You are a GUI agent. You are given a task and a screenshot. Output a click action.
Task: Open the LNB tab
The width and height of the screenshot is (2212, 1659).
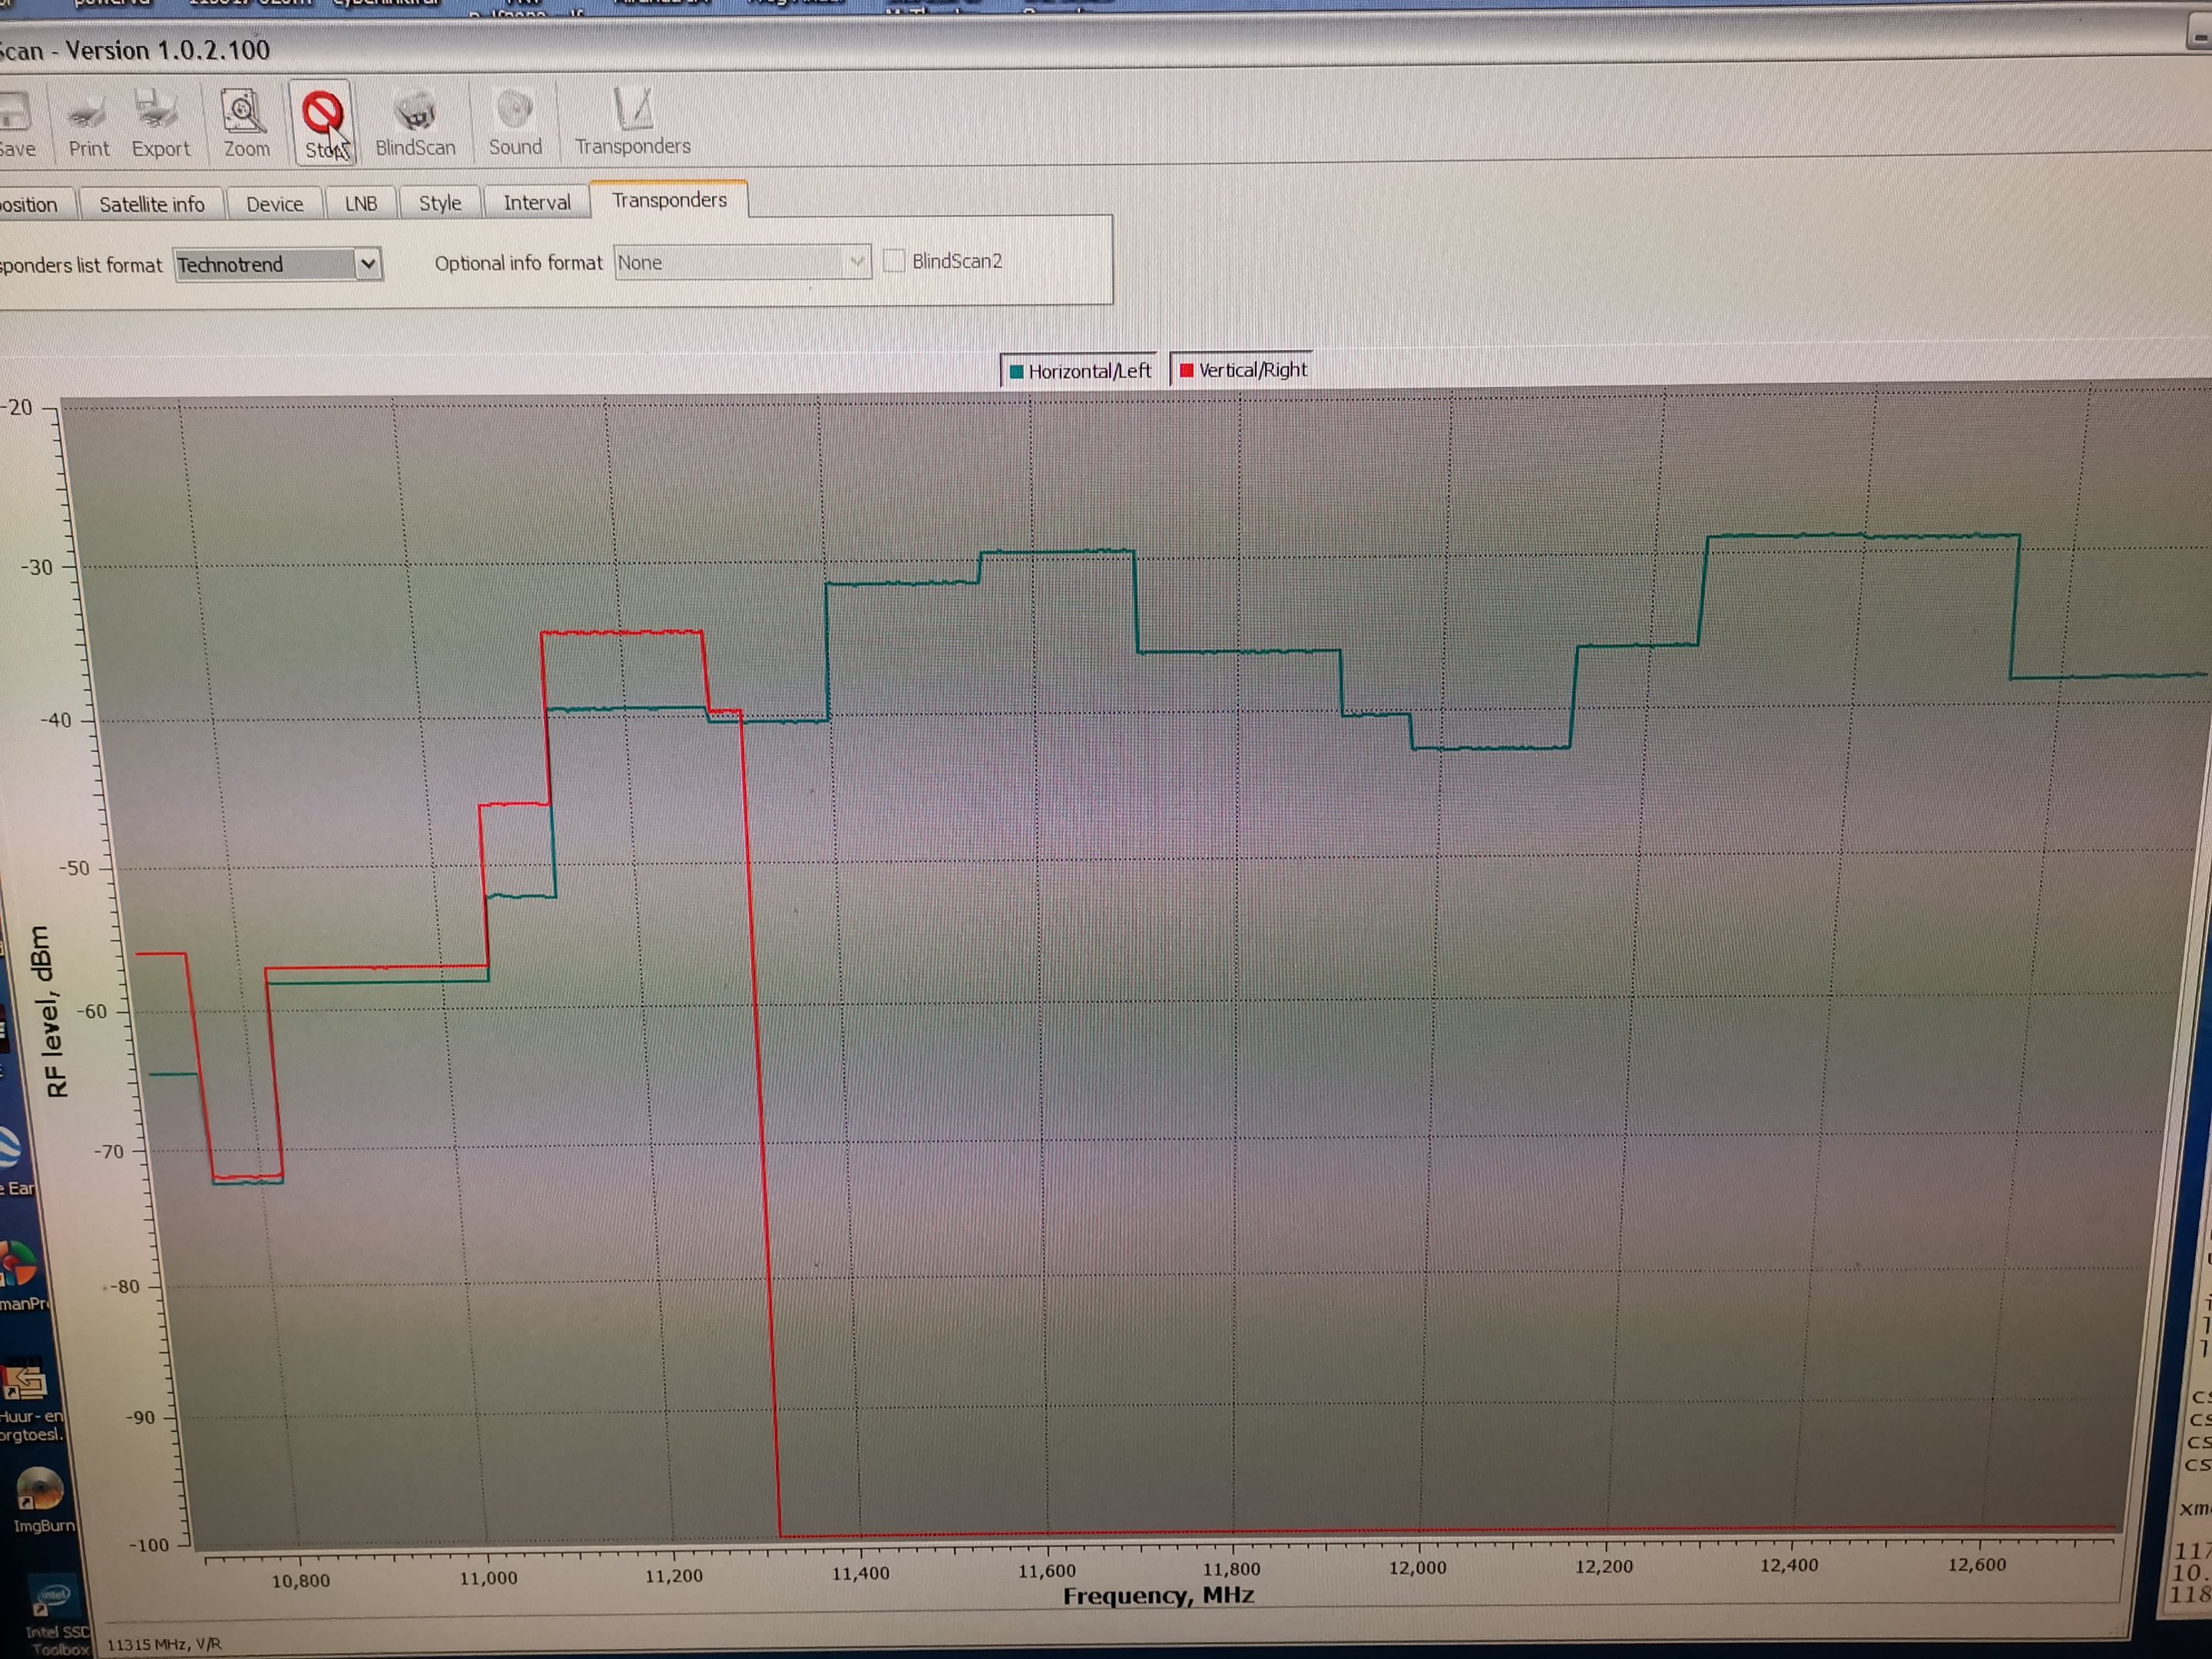pyautogui.click(x=361, y=203)
